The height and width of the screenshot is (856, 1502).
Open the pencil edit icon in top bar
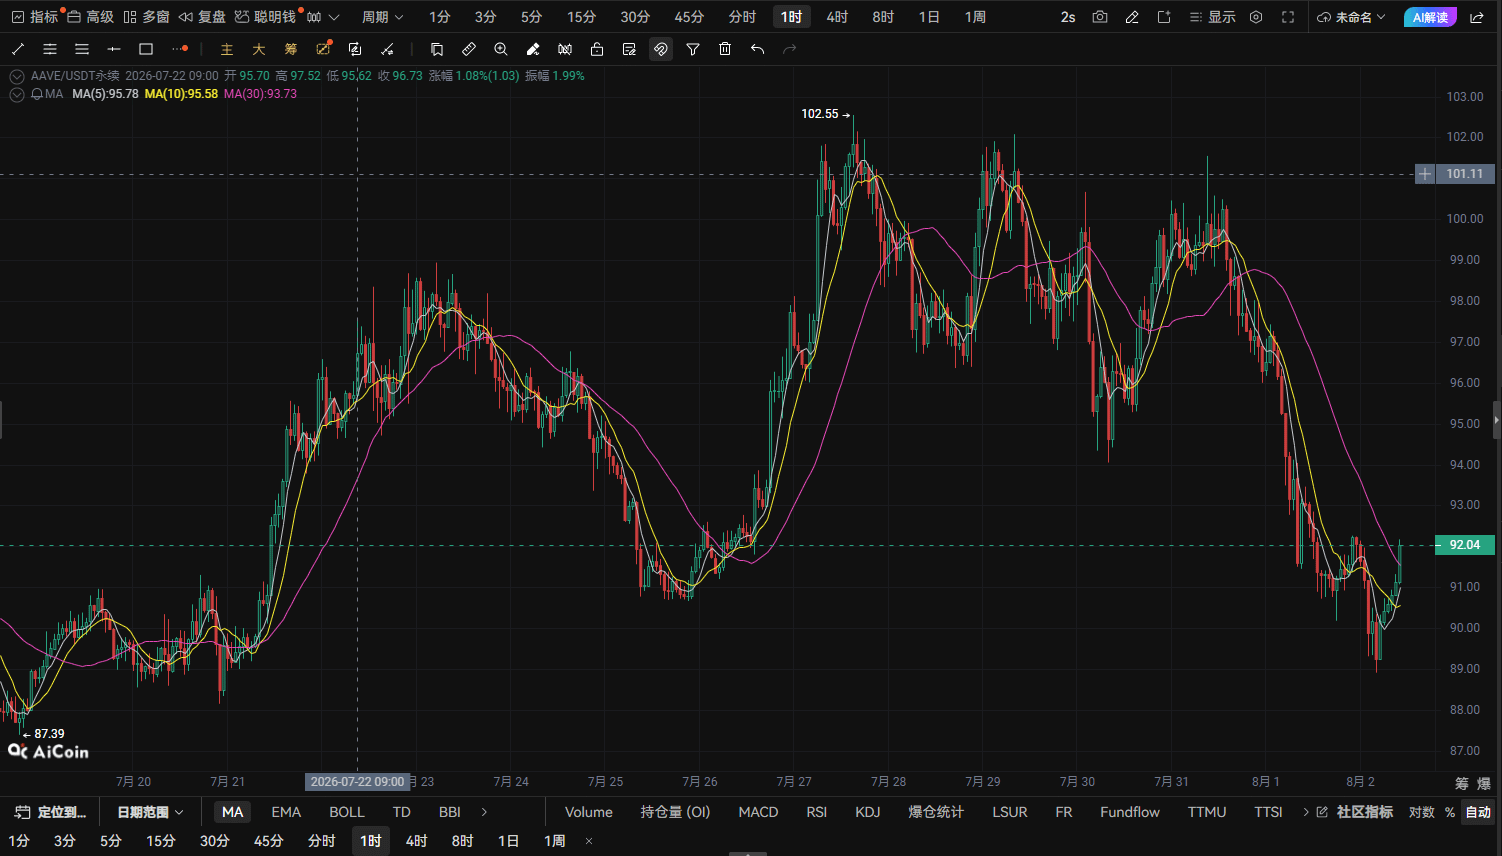click(1132, 17)
